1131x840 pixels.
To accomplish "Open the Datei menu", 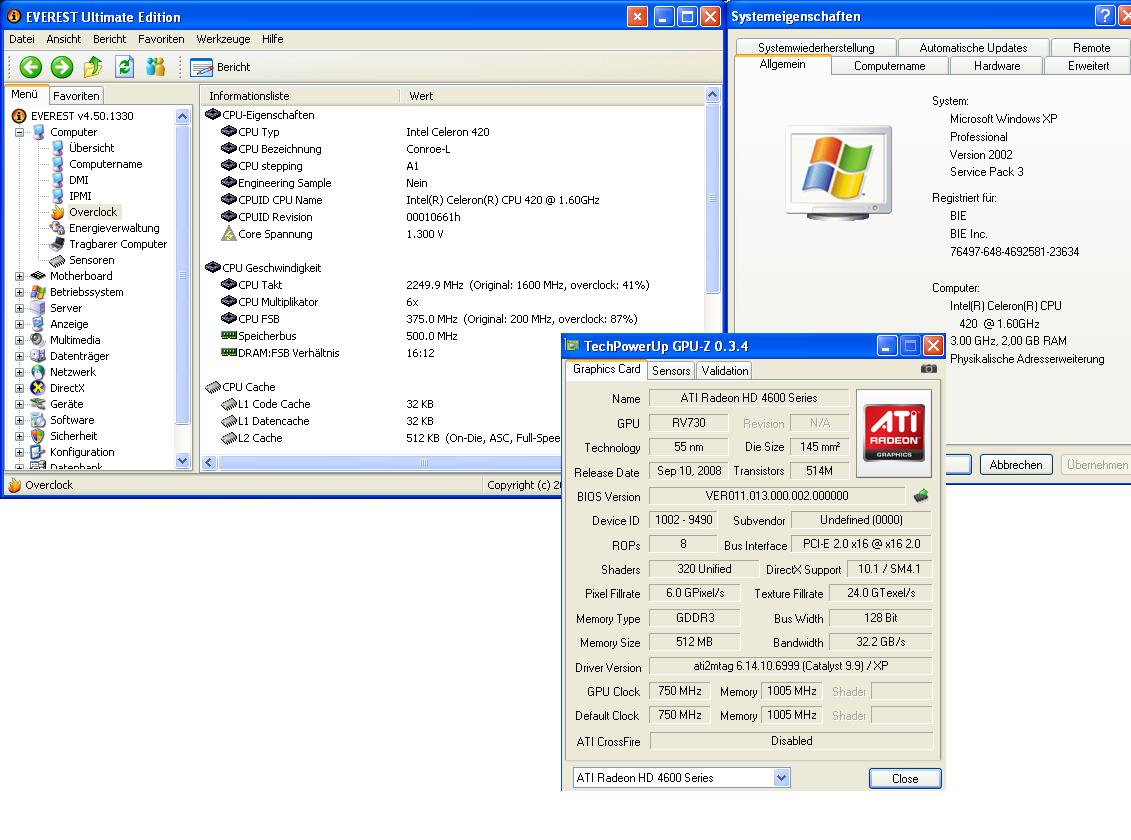I will [x=22, y=39].
